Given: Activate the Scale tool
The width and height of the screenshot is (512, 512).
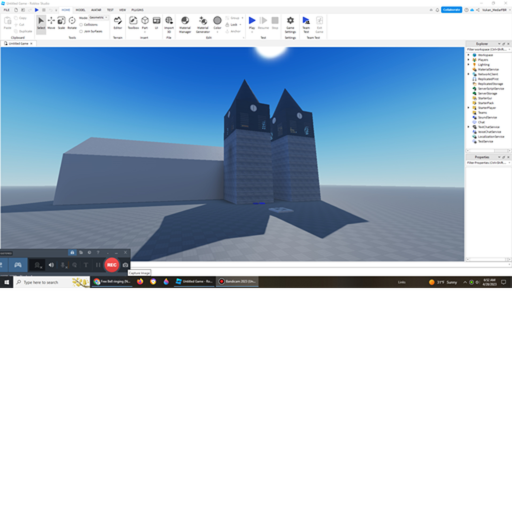Looking at the screenshot, I should 62,23.
